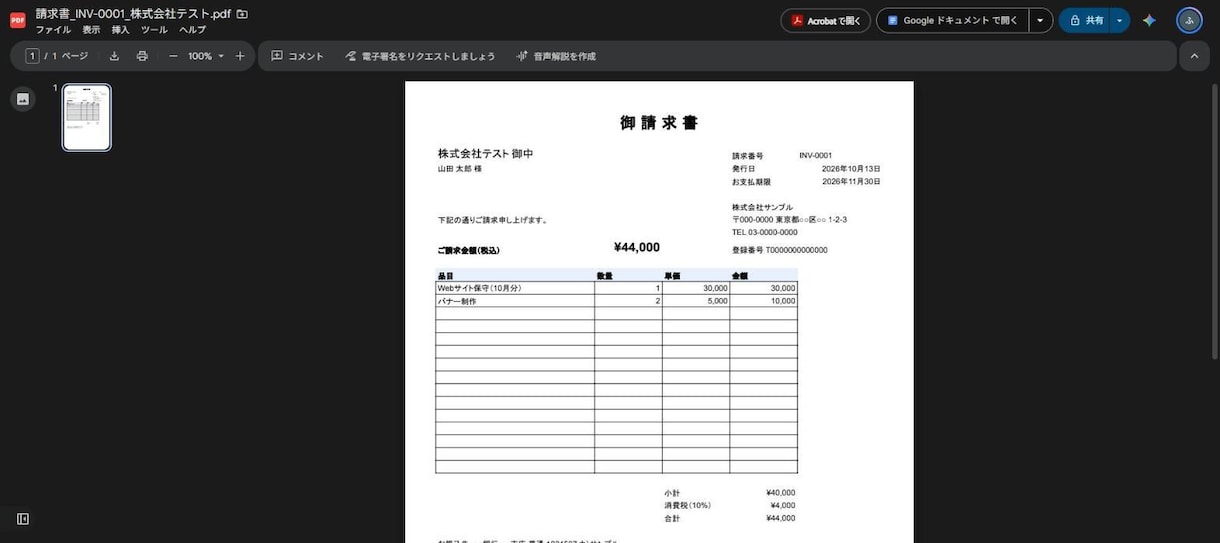Click the 数量 column header
This screenshot has height=543, width=1220.
(605, 275)
